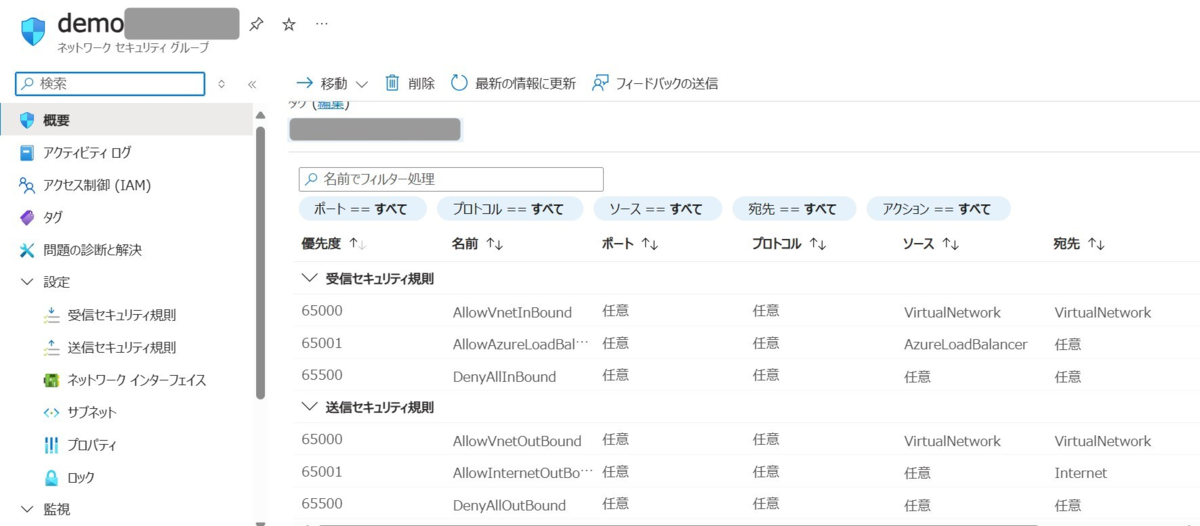Viewport: 1200px width, 526px height.
Task: Click the 削除 trash can icon
Action: pos(392,83)
